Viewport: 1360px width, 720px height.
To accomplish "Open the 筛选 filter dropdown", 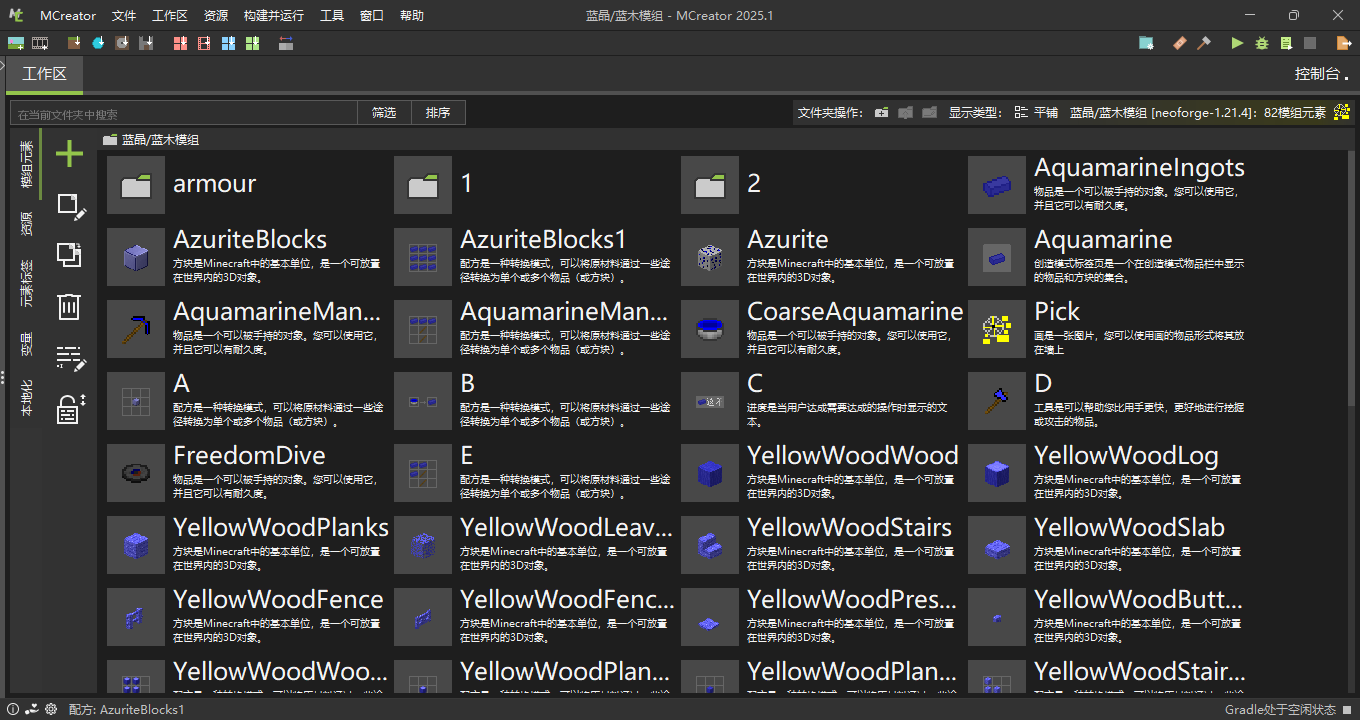I will click(384, 113).
